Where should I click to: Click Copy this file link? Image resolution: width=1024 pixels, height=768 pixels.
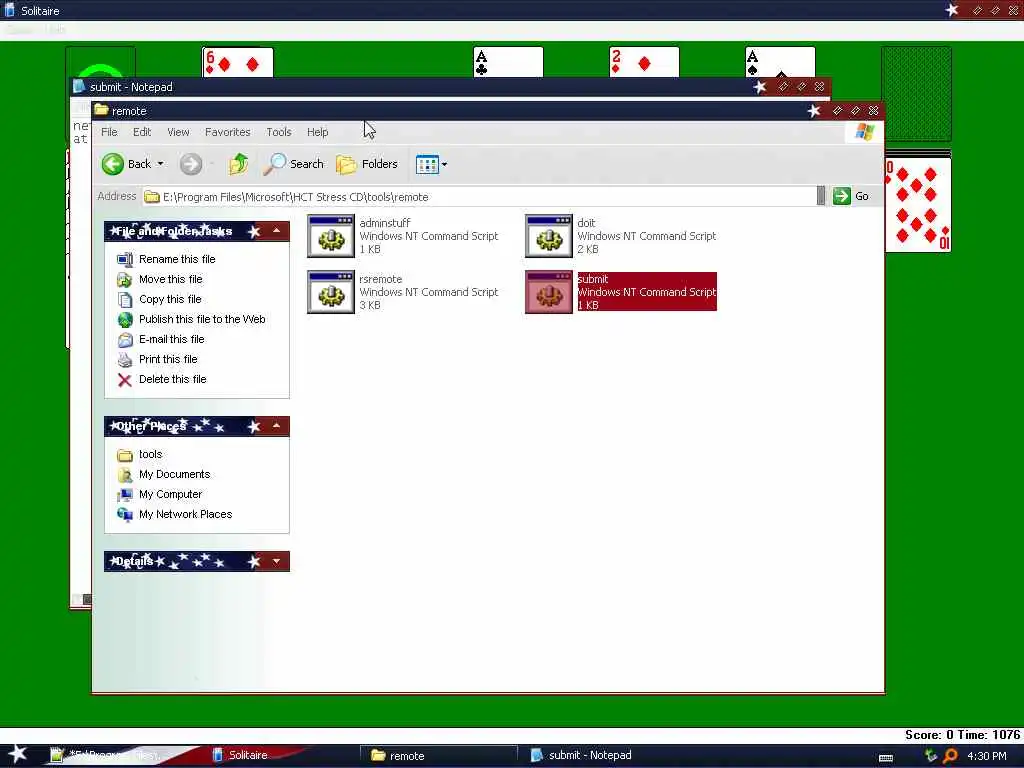(170, 299)
